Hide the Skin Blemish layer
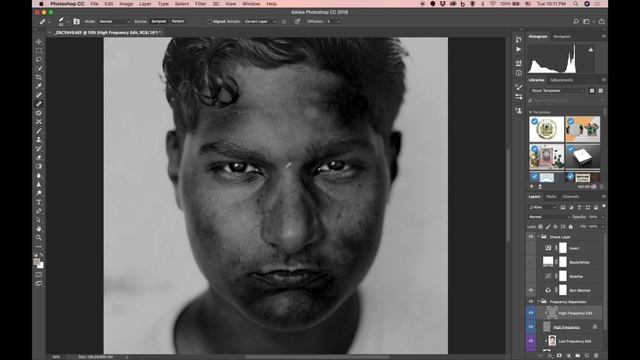 [x=531, y=290]
